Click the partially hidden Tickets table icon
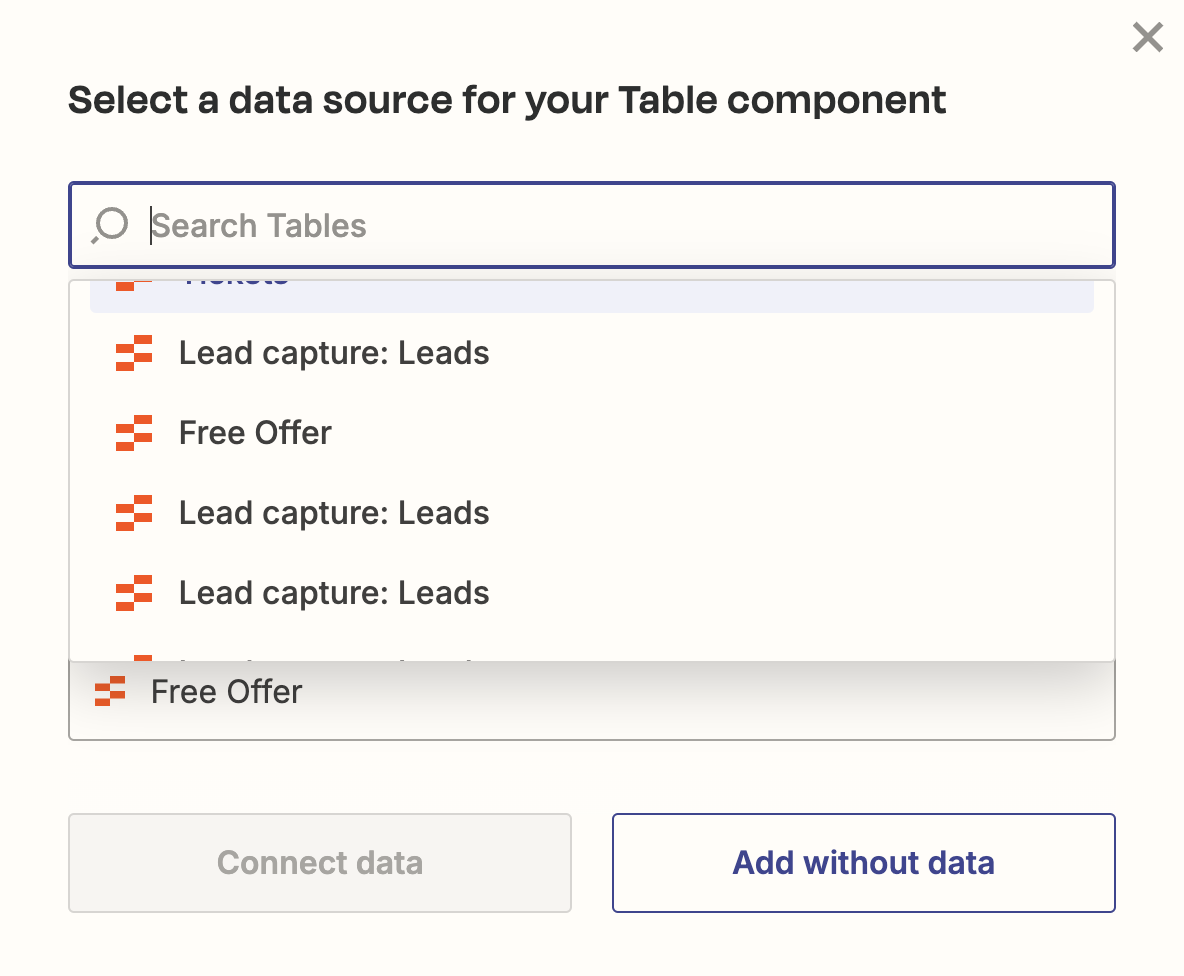The height and width of the screenshot is (976, 1184). click(x=133, y=286)
